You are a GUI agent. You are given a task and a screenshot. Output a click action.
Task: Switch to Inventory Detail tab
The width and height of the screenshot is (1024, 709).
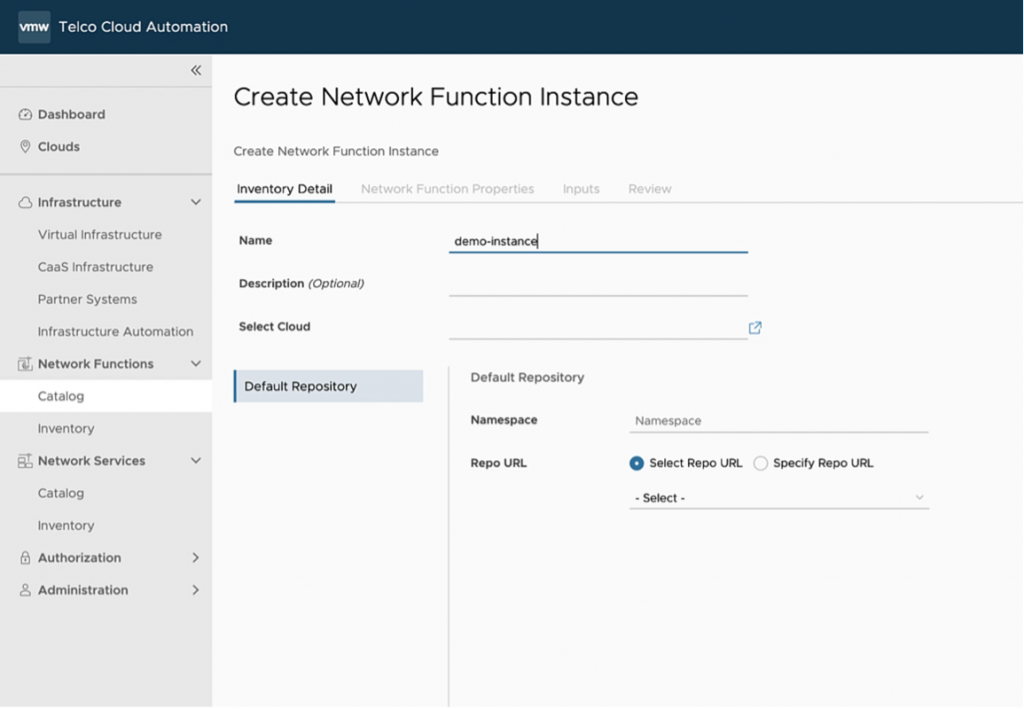(284, 189)
